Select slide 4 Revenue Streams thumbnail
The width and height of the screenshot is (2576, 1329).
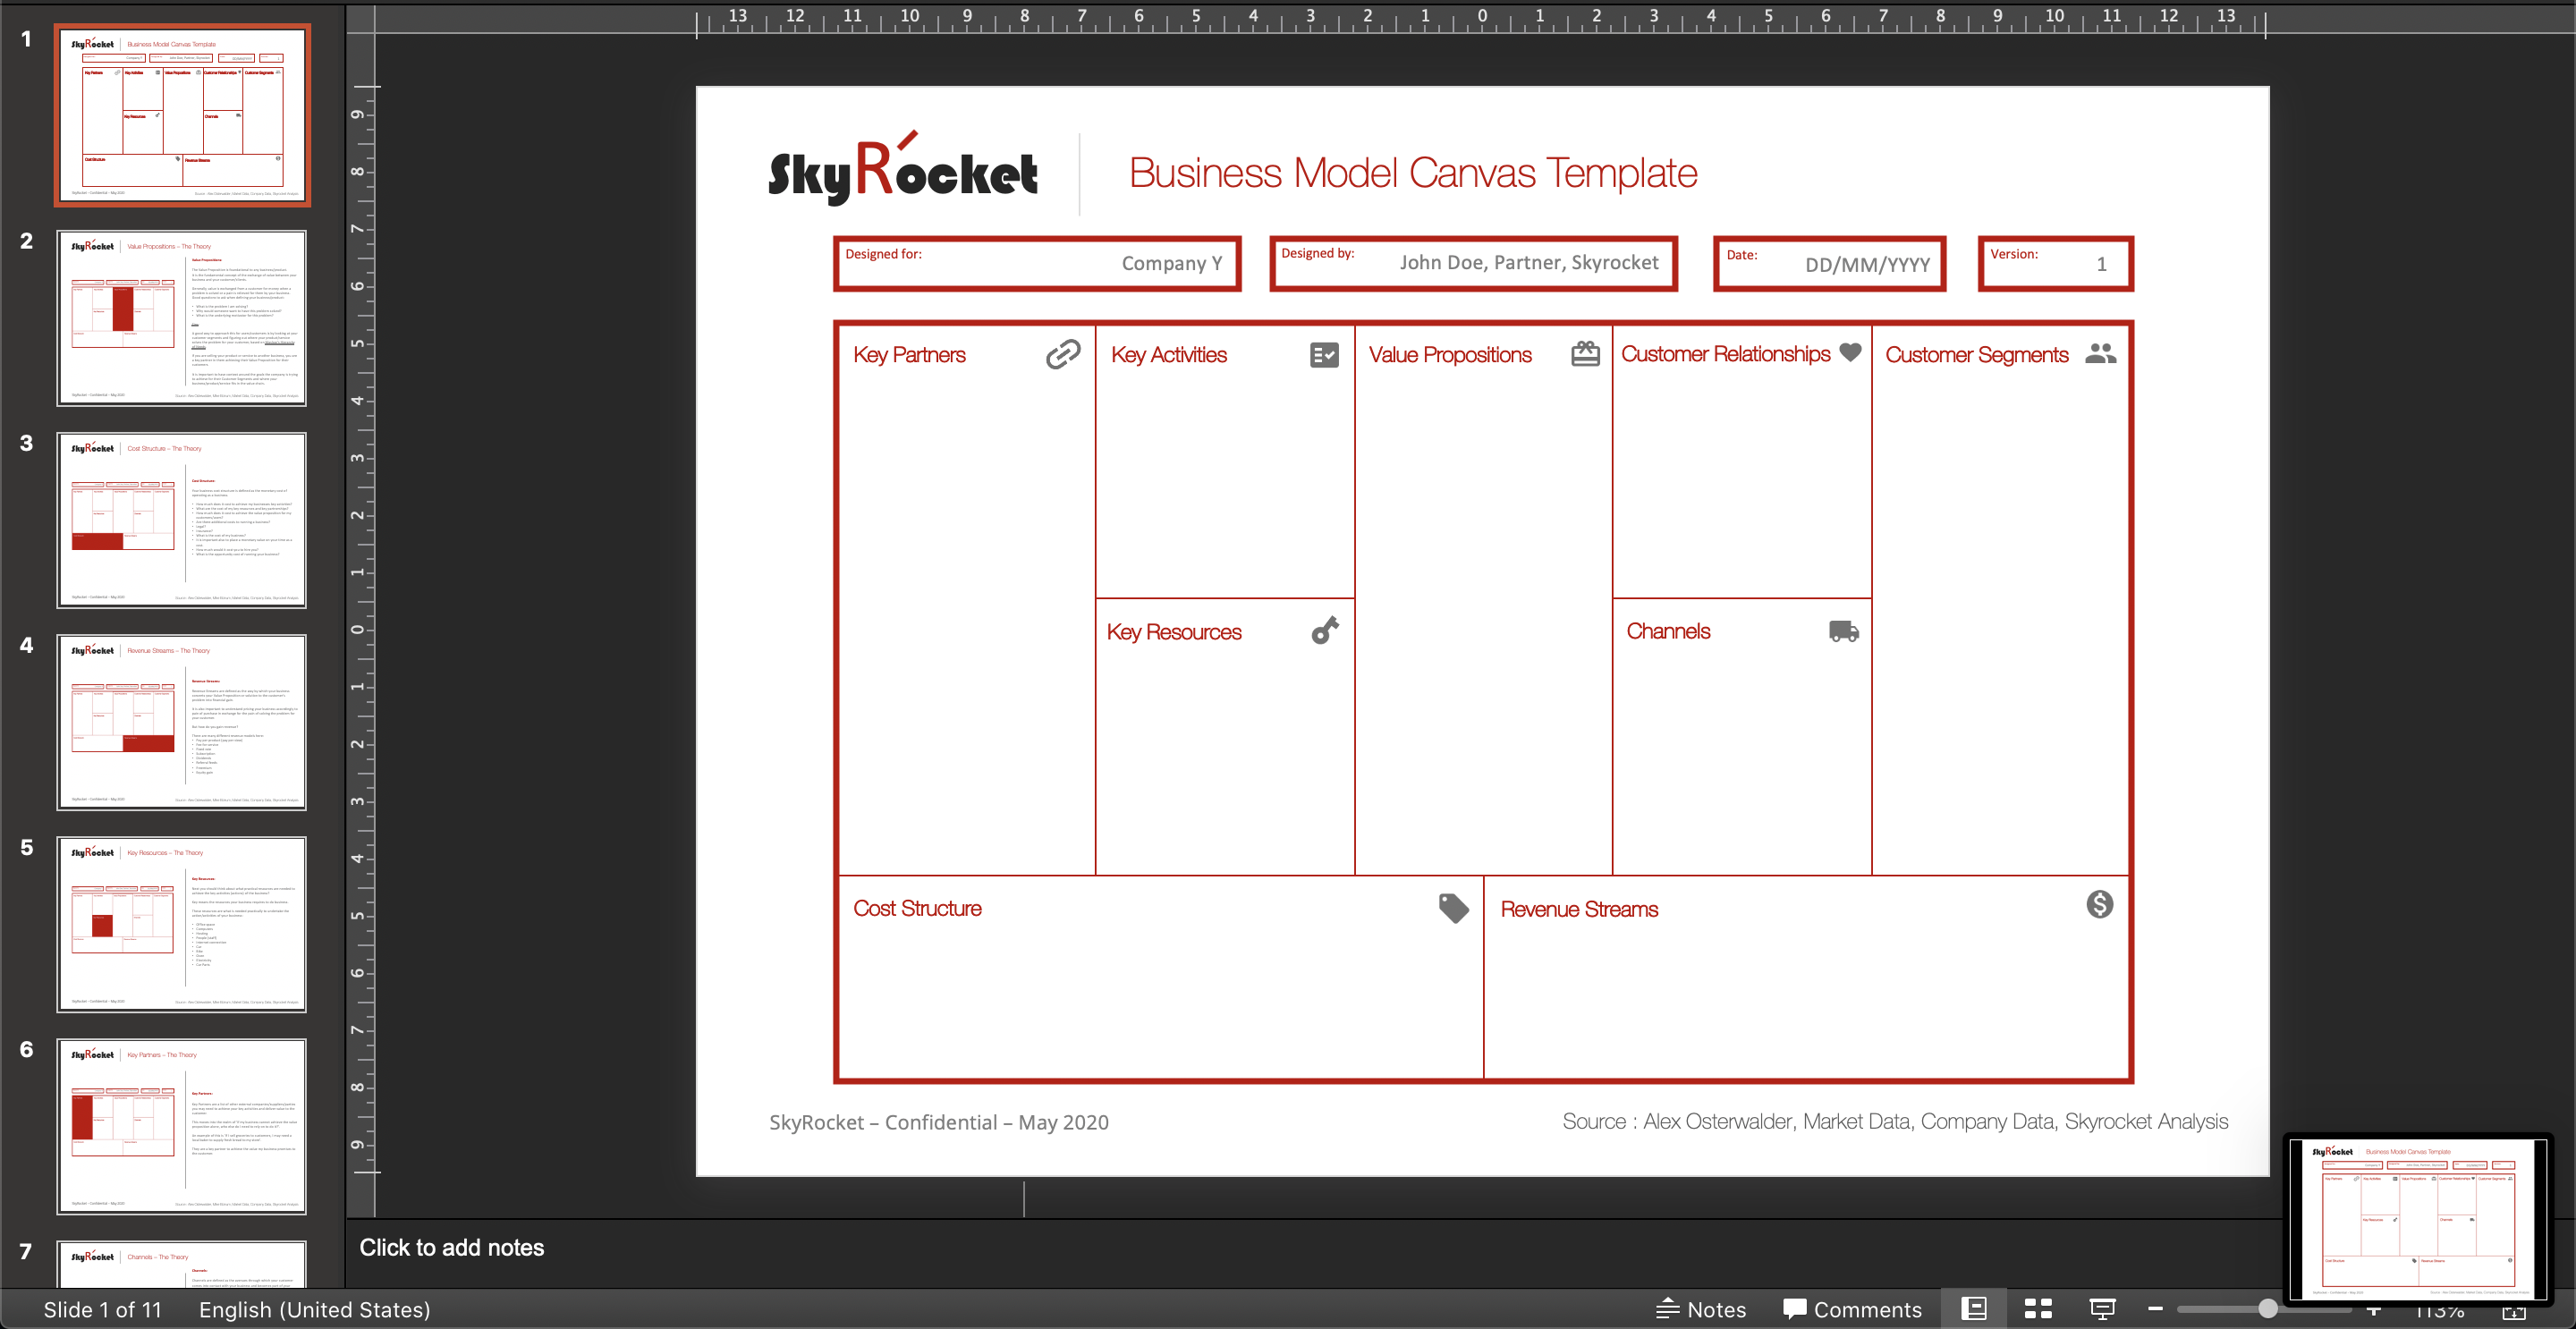(182, 722)
